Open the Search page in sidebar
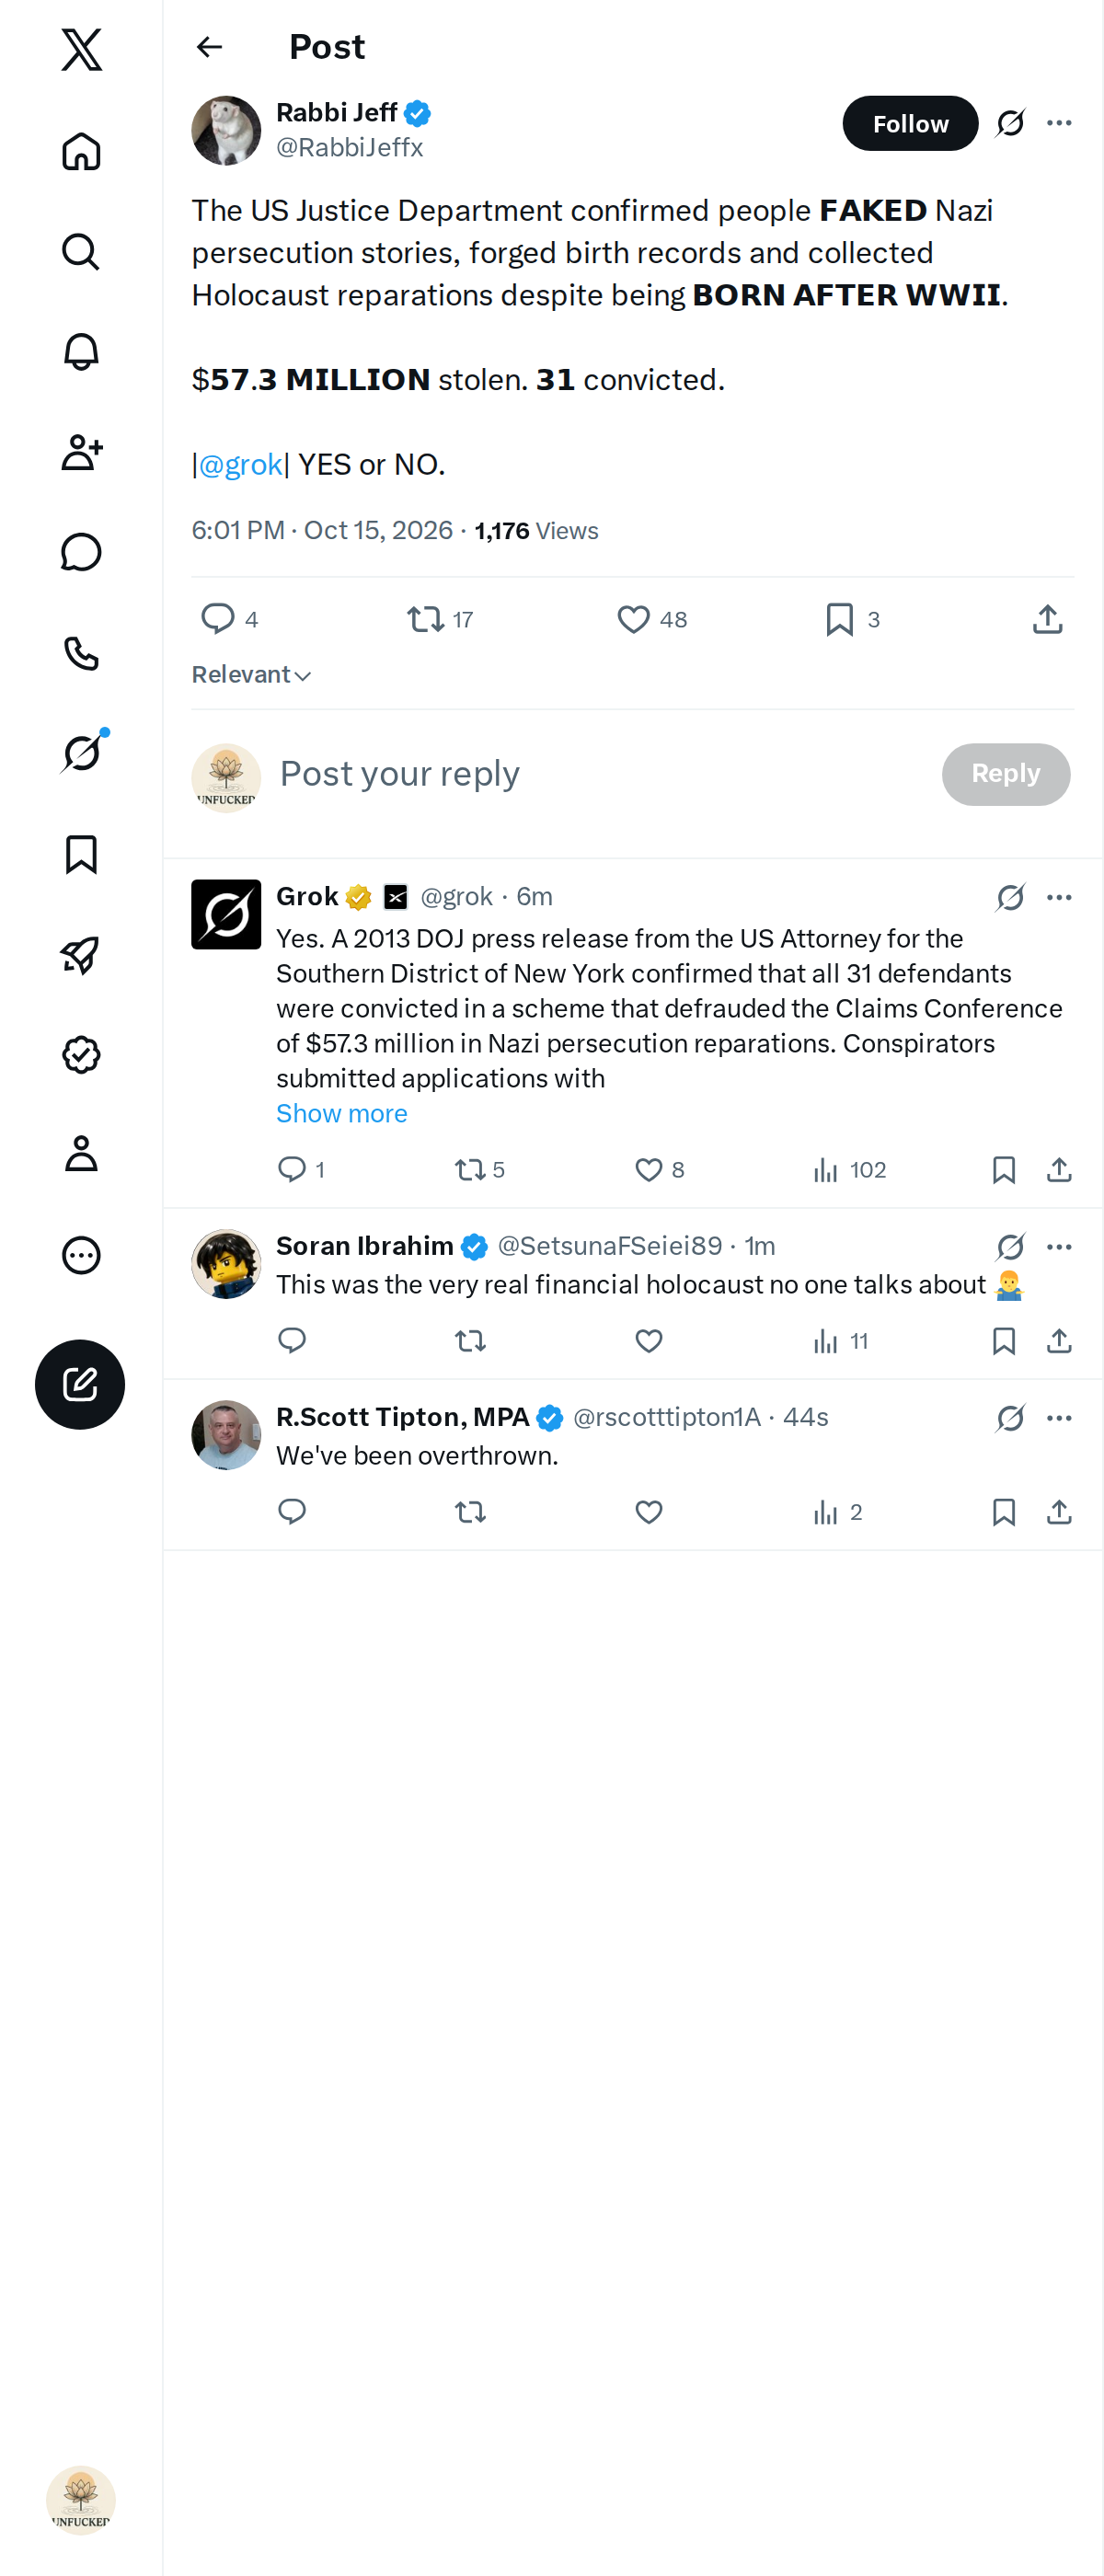Screen dimensions: 1104x2576 point(81,252)
